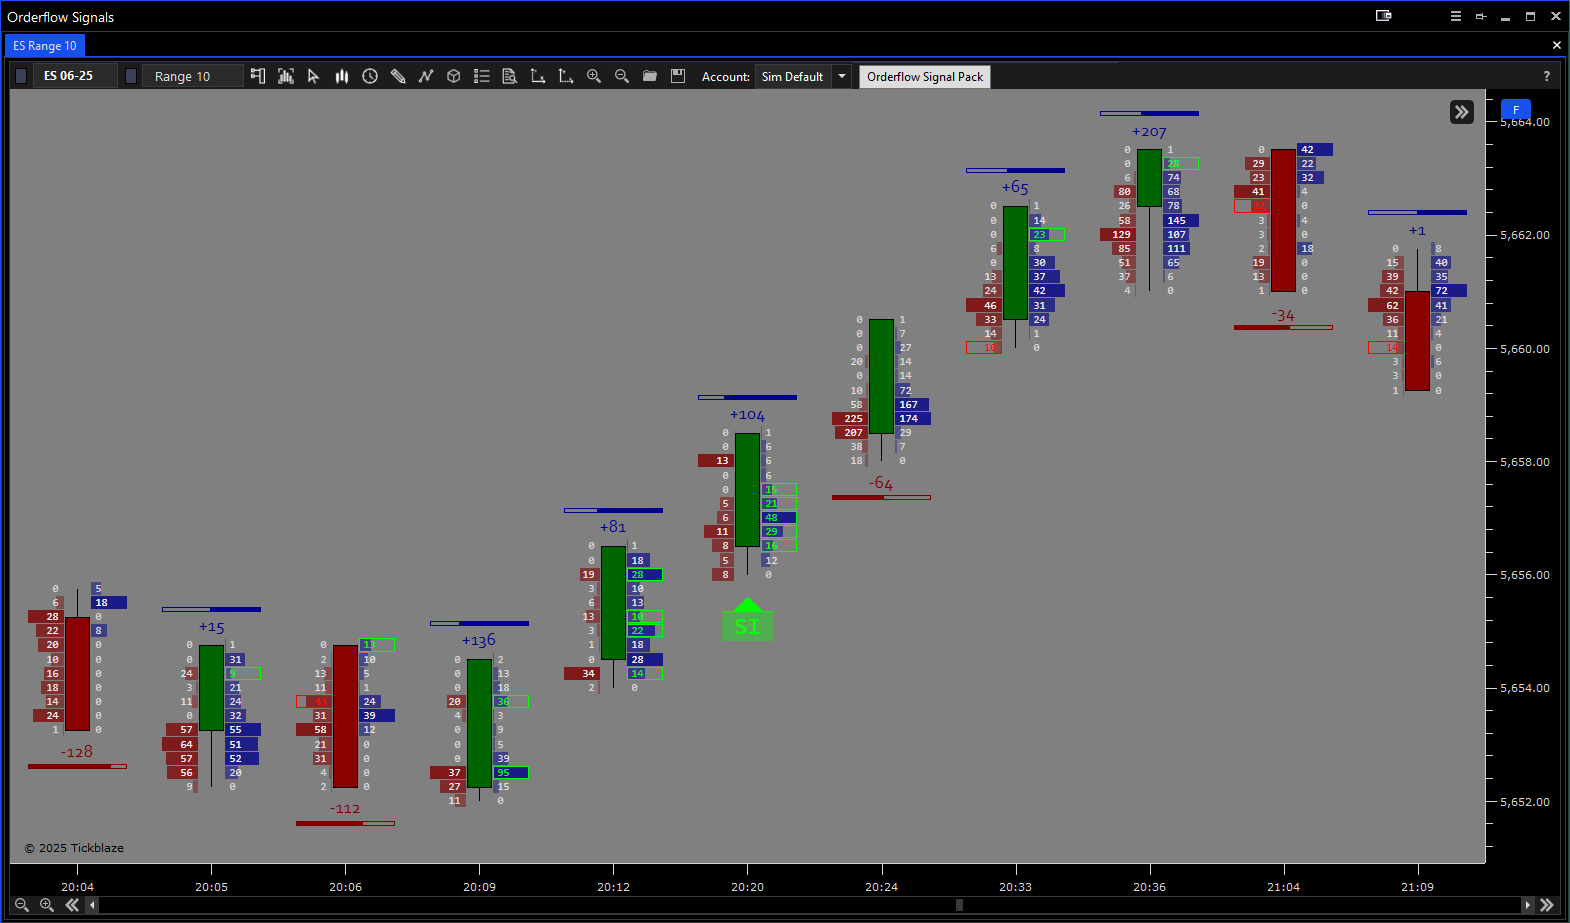
Task: Click the Orderflow Signal Pack button
Action: pyautogui.click(x=925, y=77)
